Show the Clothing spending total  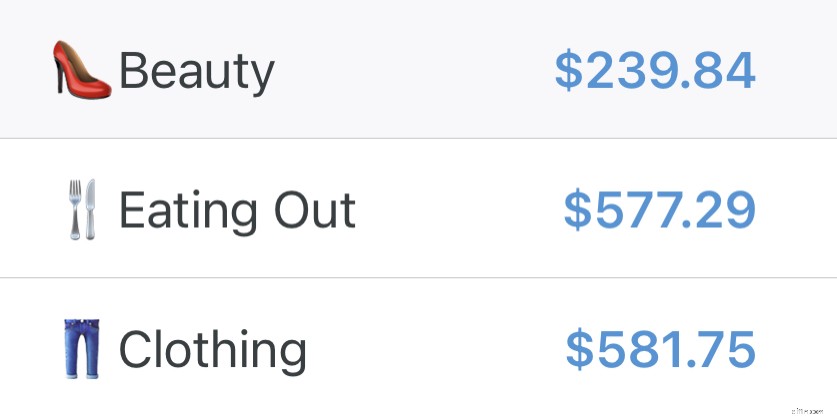(x=660, y=350)
